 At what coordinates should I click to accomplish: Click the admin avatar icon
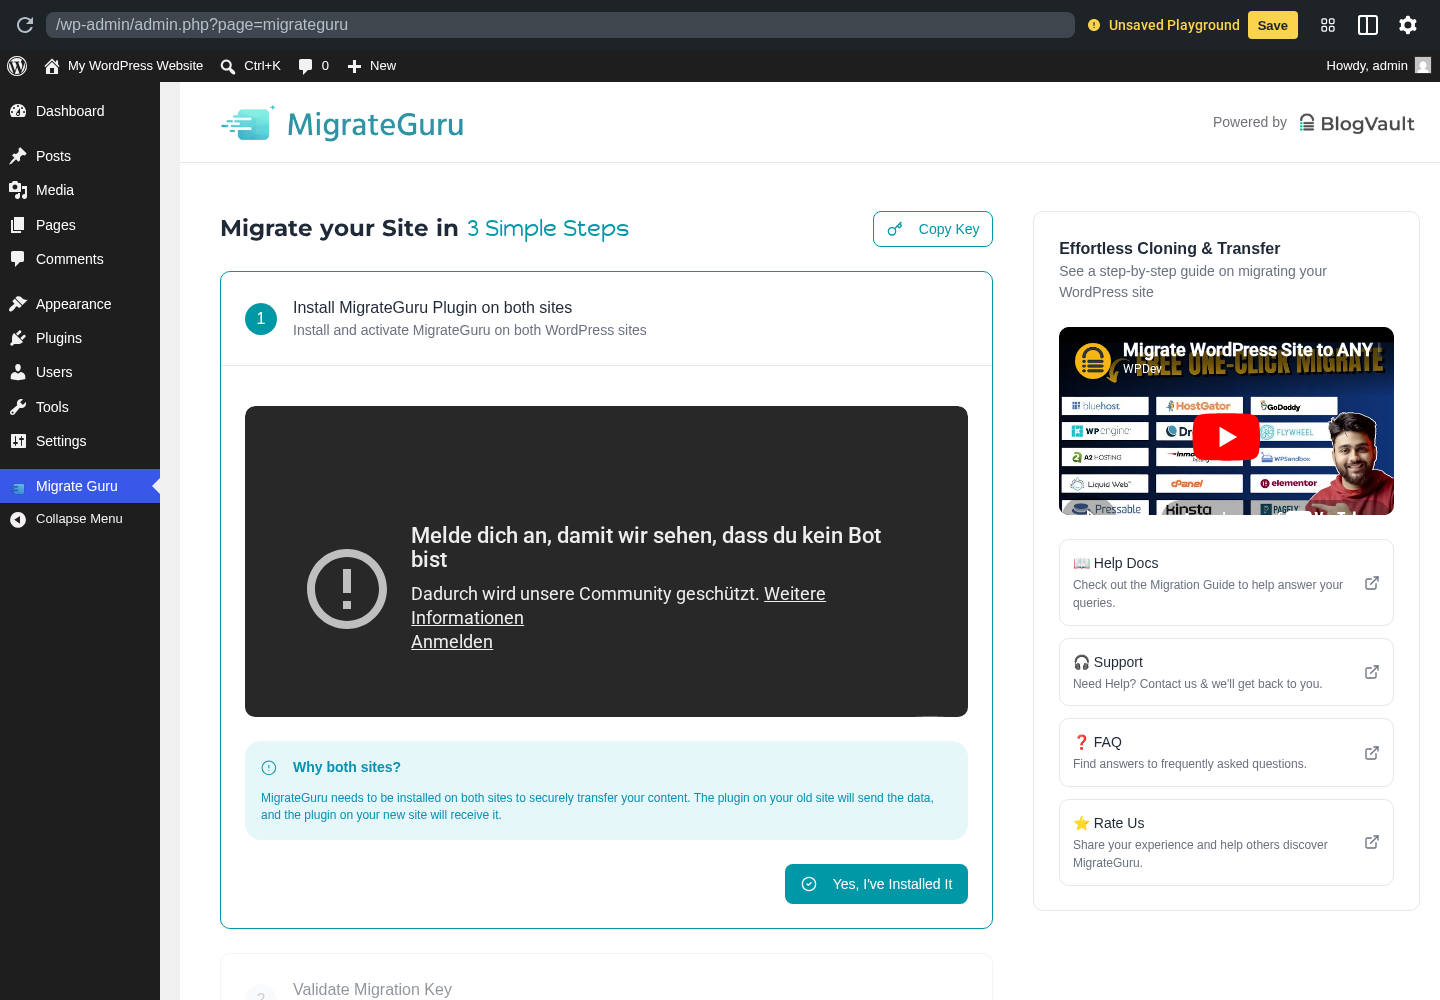1423,65
